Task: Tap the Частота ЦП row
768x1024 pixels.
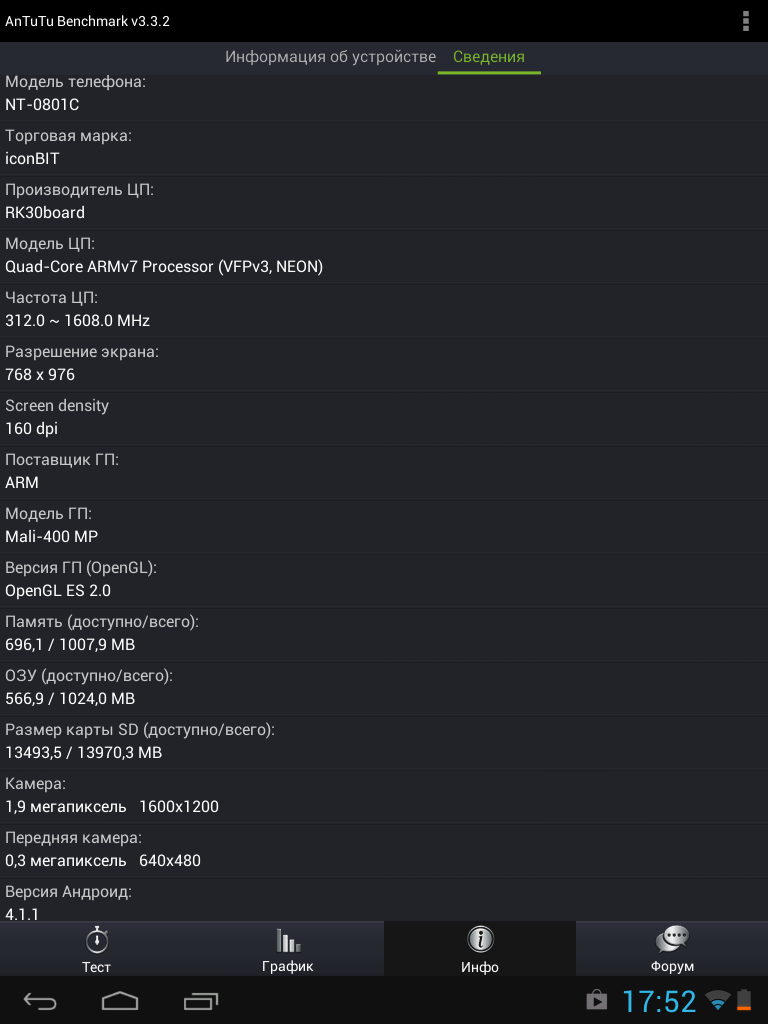Action: [x=384, y=310]
